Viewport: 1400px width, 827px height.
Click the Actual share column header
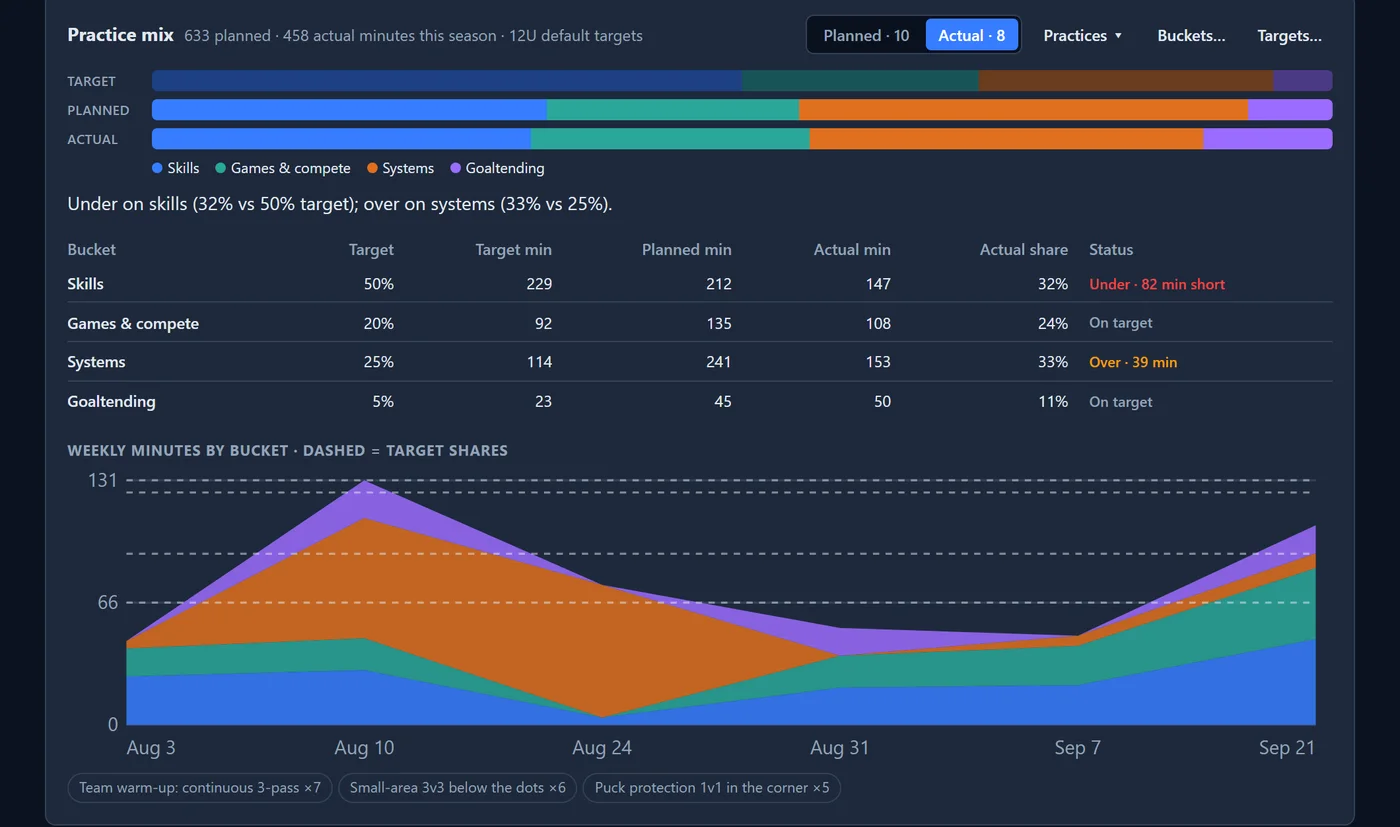(1023, 249)
